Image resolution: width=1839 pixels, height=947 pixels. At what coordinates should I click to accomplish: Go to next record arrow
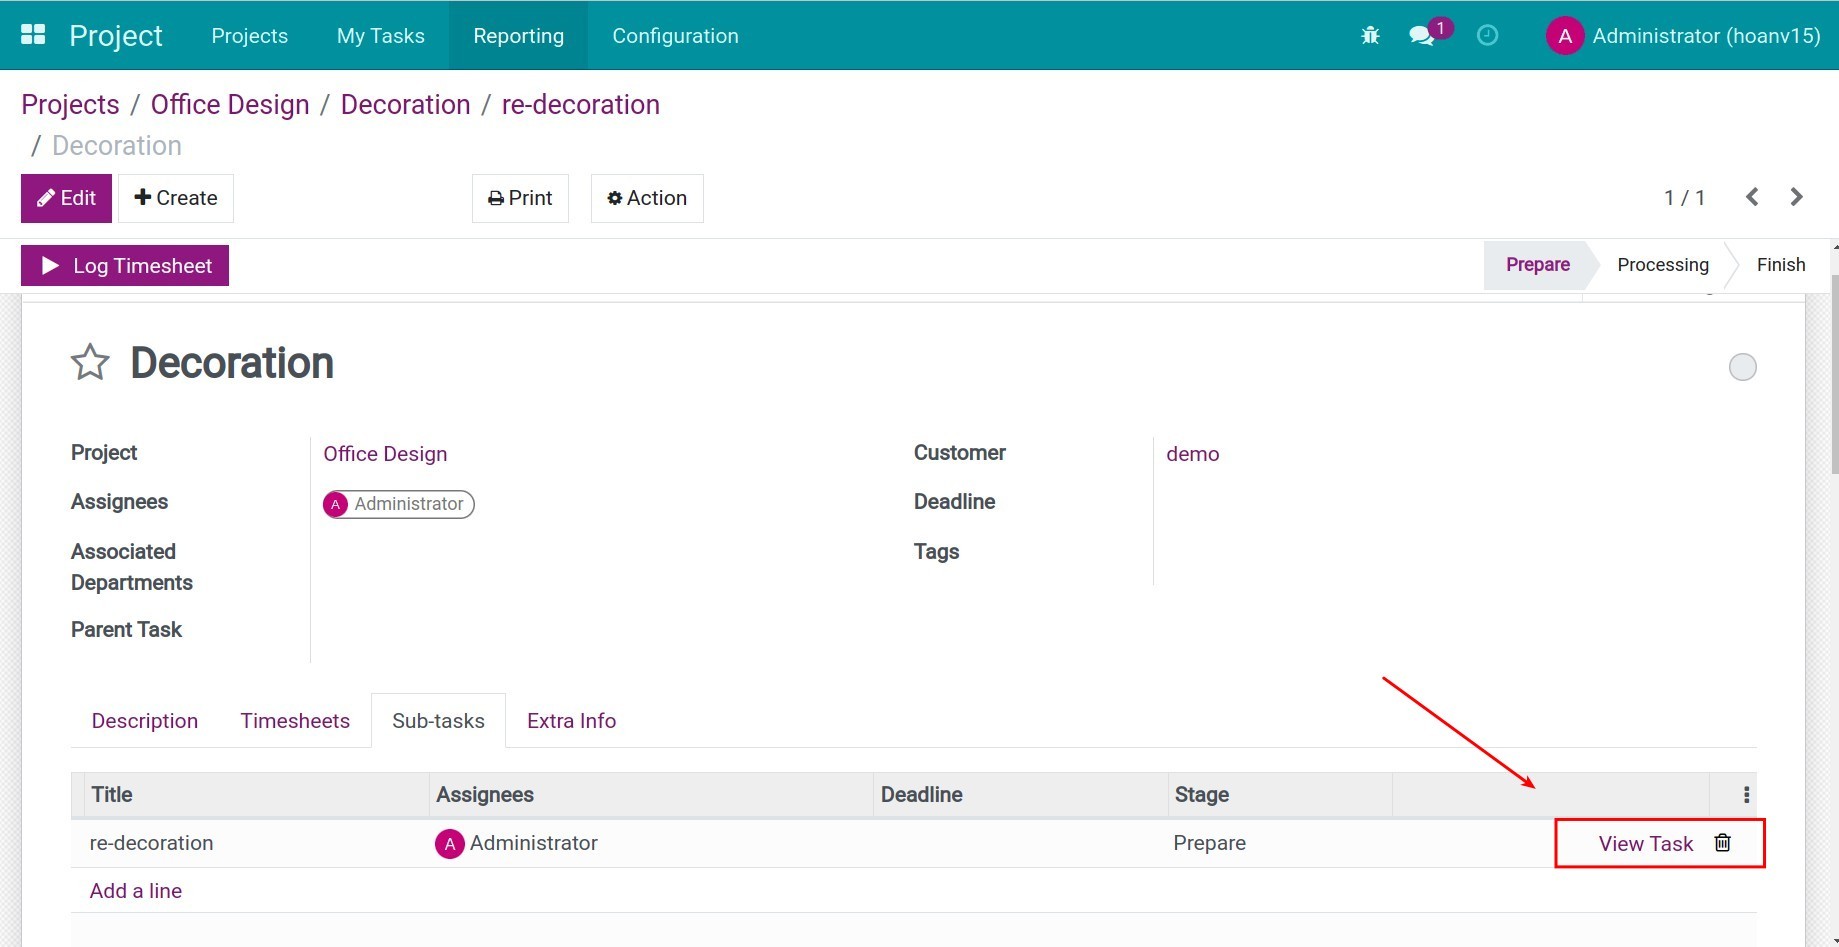click(x=1796, y=197)
